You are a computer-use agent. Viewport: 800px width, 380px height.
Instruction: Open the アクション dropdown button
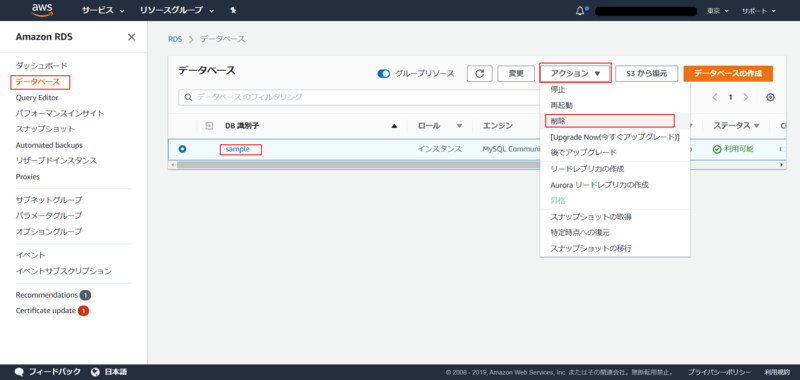click(575, 73)
